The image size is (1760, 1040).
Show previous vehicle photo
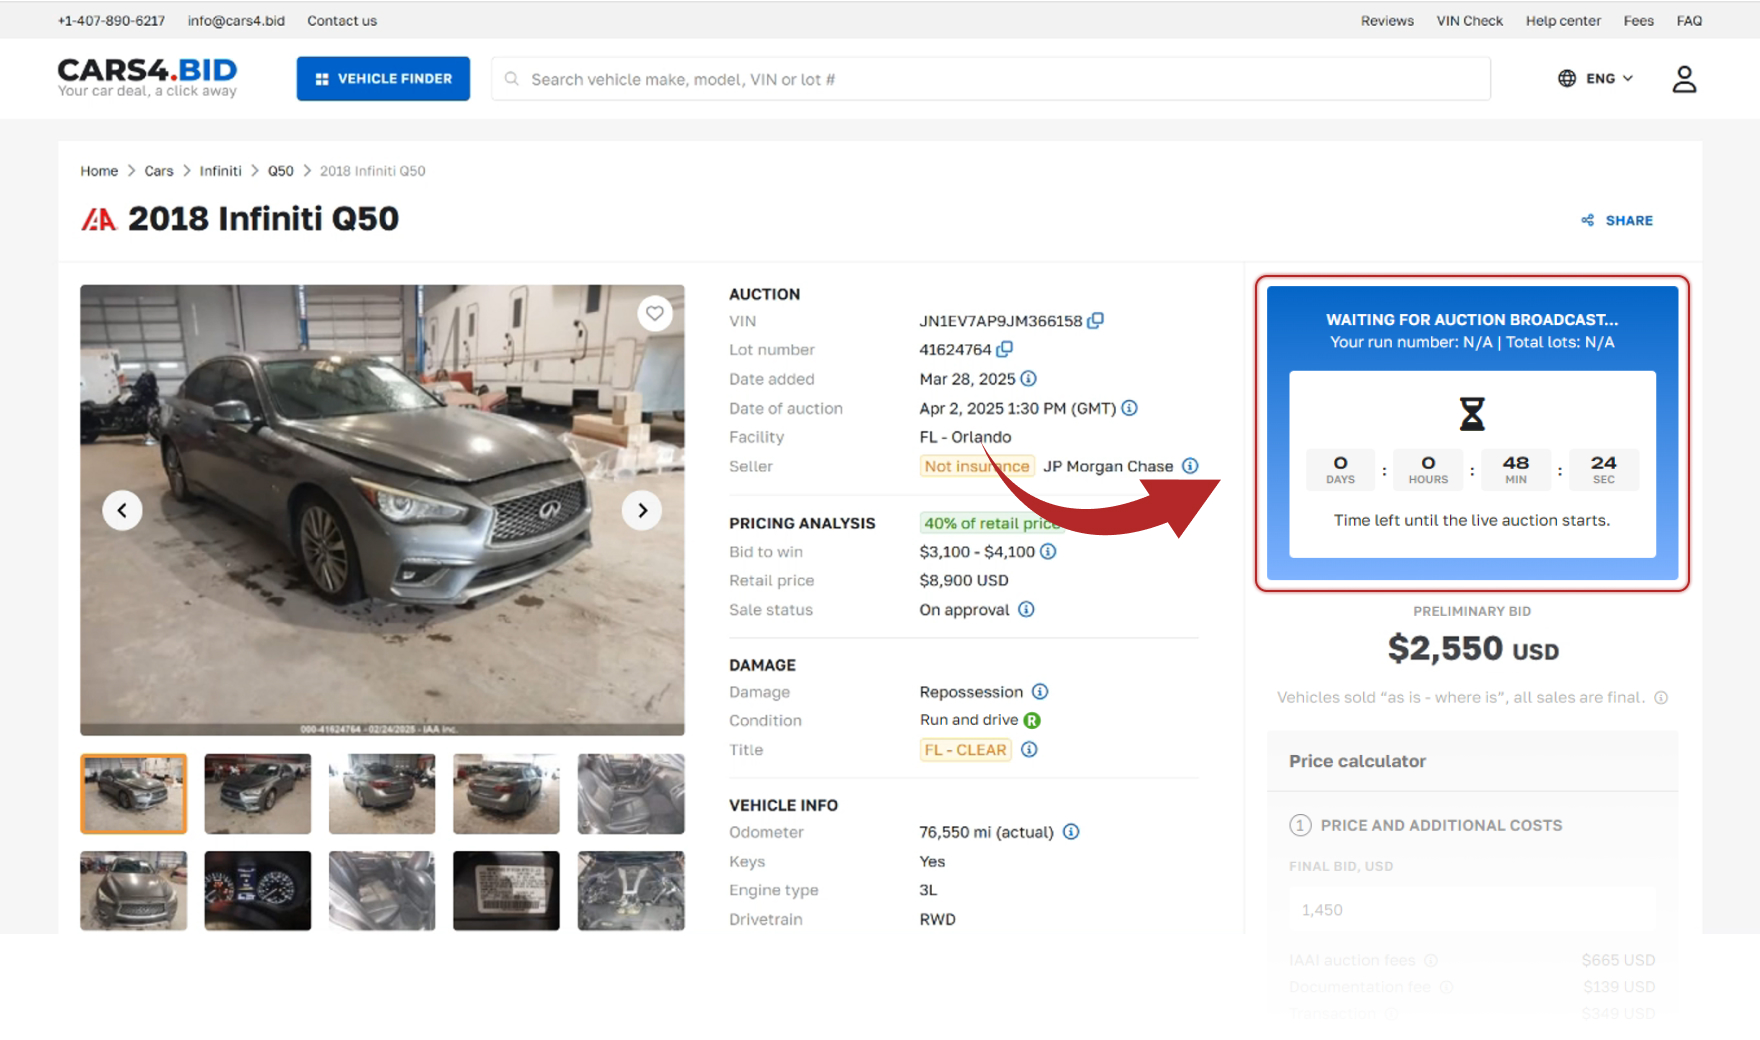(122, 511)
